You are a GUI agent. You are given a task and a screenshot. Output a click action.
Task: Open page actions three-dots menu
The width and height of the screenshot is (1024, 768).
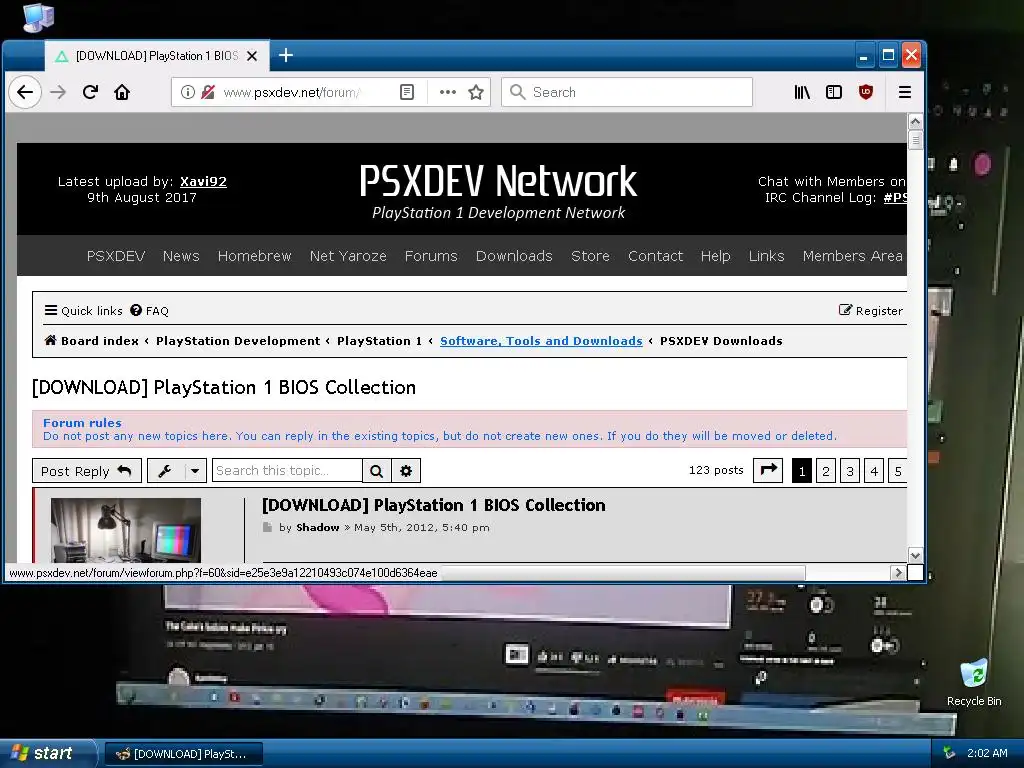(x=447, y=92)
